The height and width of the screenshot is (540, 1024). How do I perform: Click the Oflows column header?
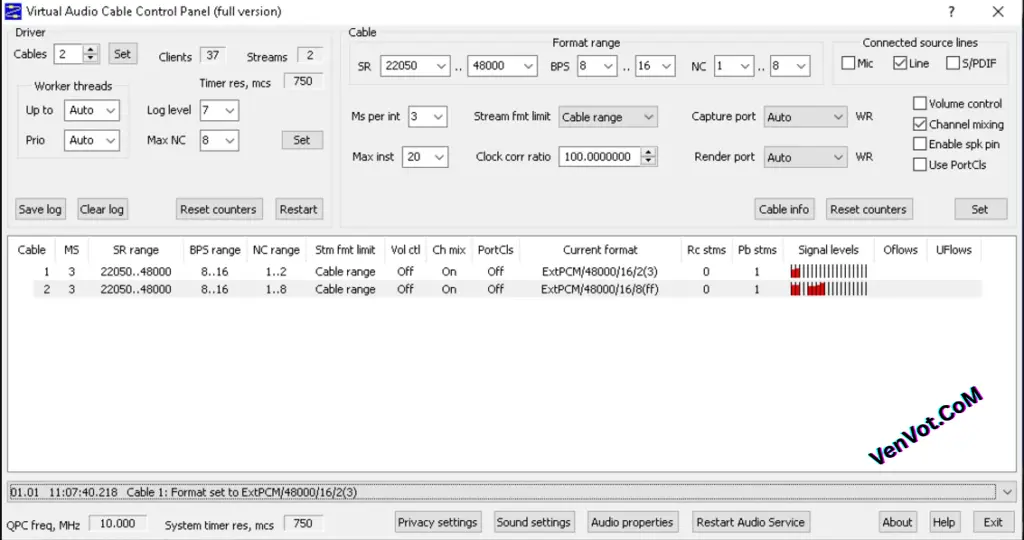(901, 250)
